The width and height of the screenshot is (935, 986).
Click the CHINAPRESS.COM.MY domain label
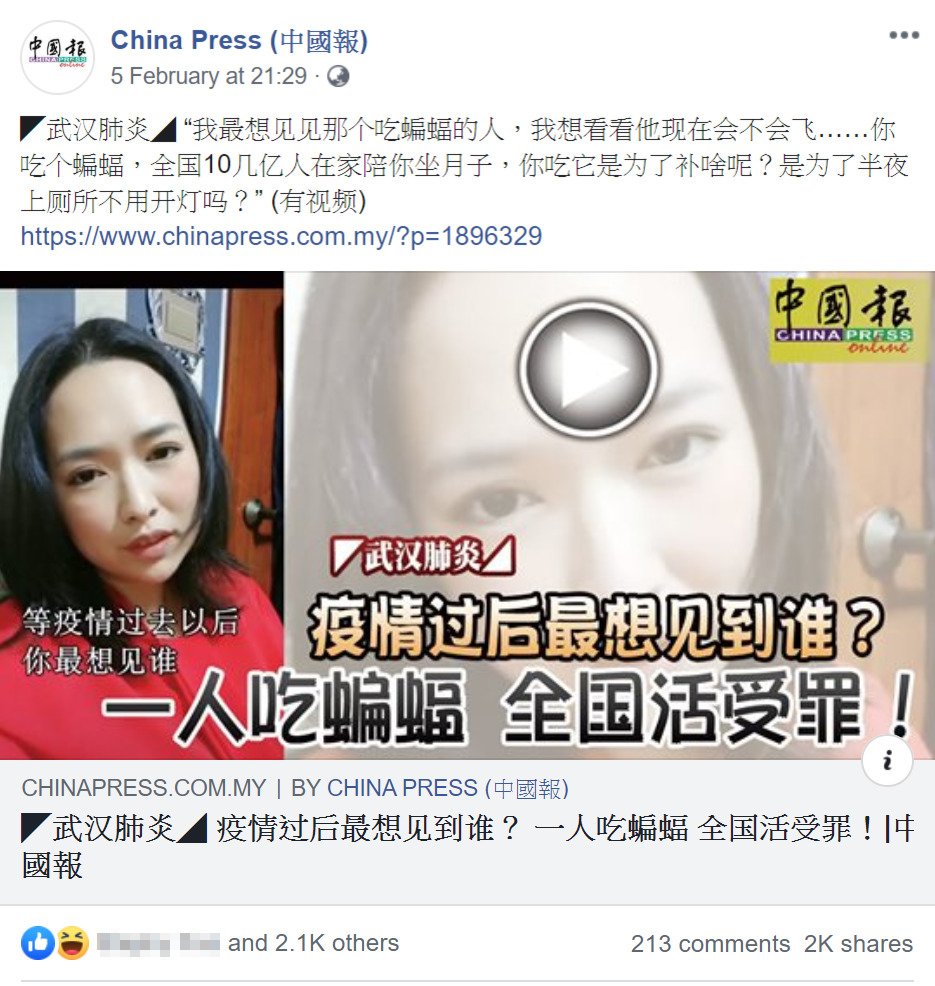point(144,789)
